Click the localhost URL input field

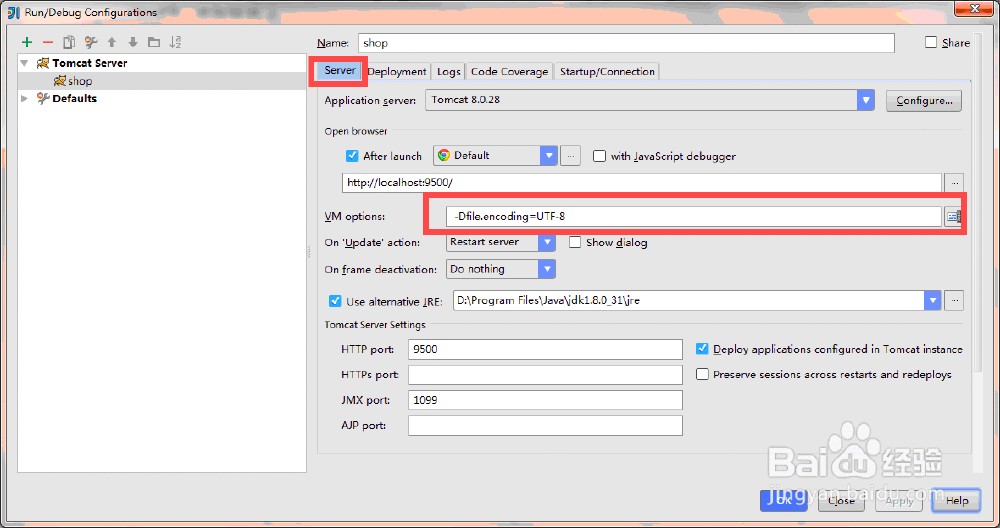click(x=642, y=182)
